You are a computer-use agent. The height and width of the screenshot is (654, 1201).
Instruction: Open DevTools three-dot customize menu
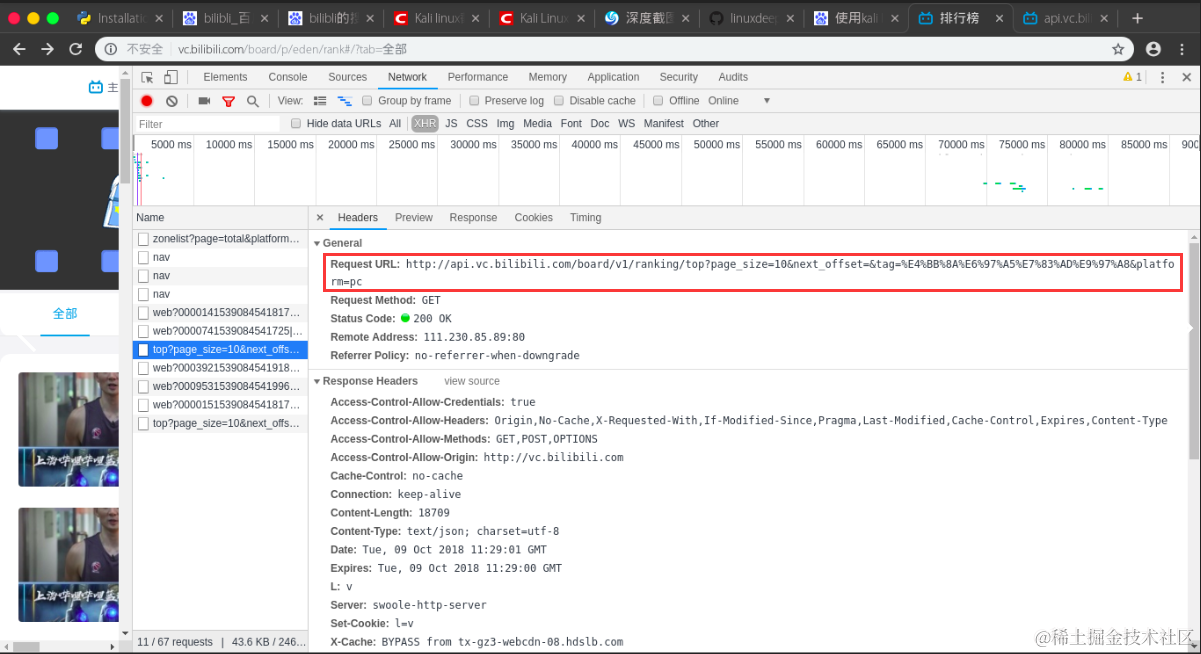point(1162,77)
